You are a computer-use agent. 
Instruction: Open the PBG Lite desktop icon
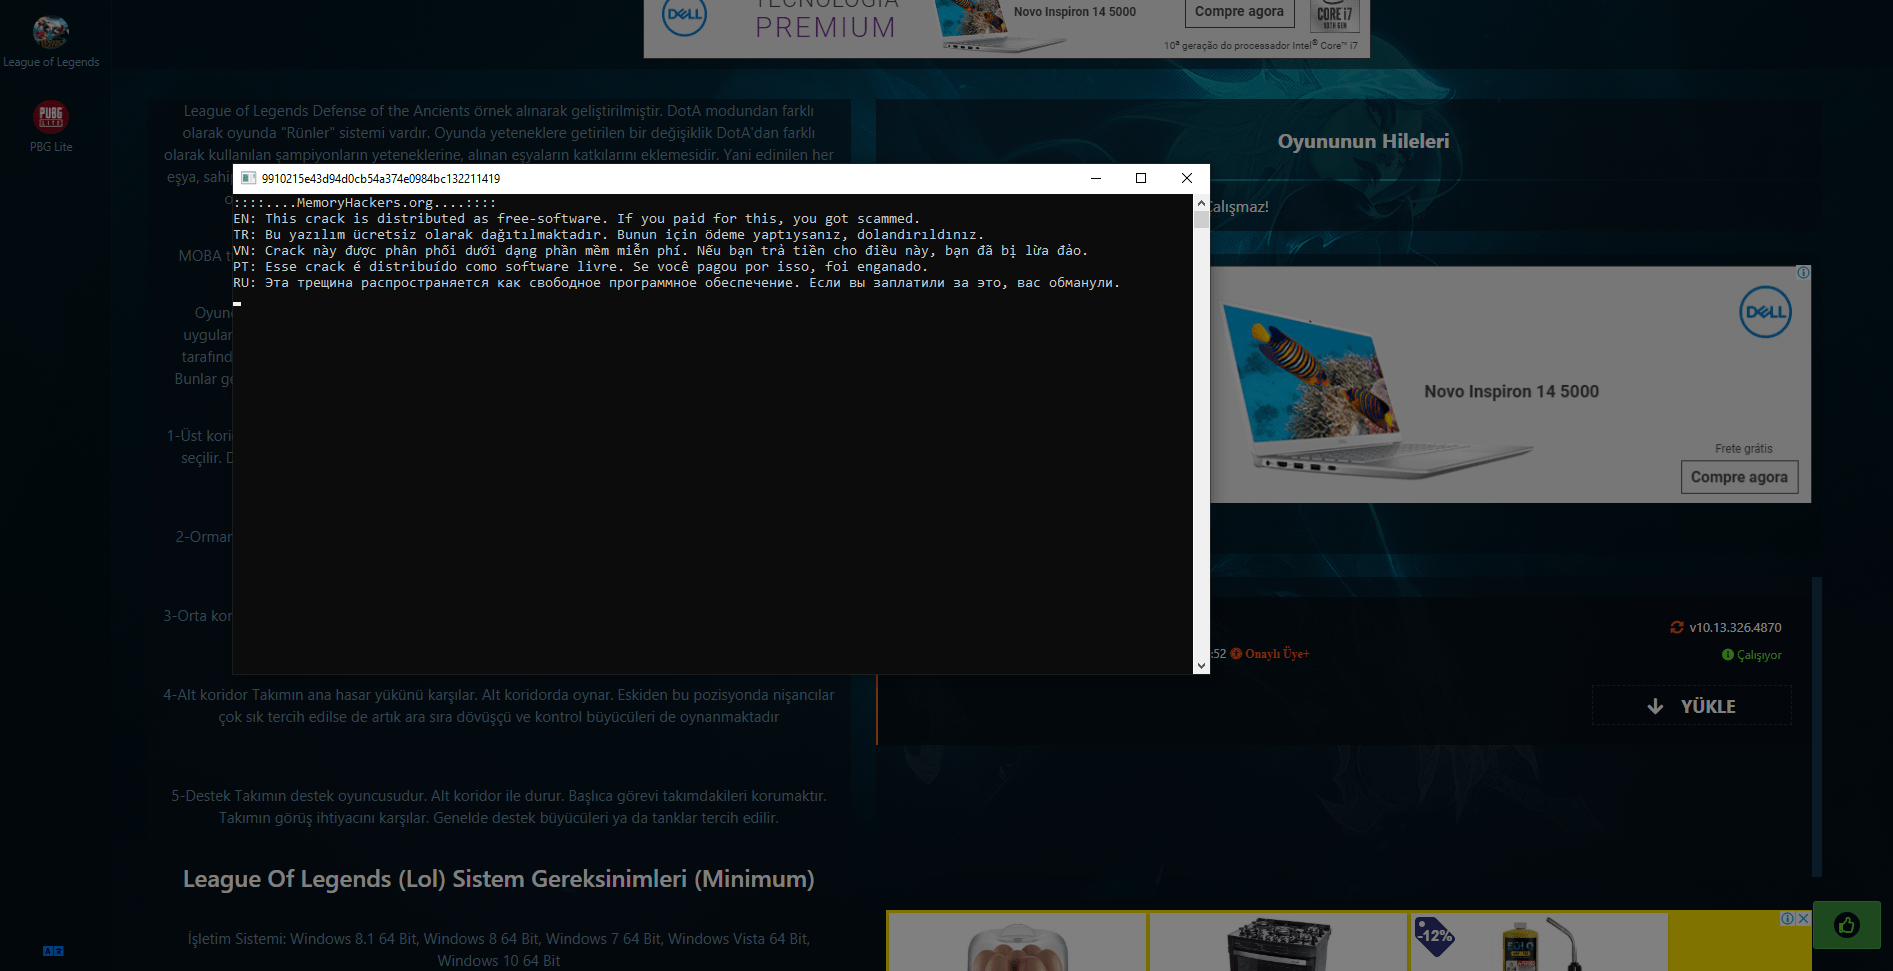coord(51,126)
